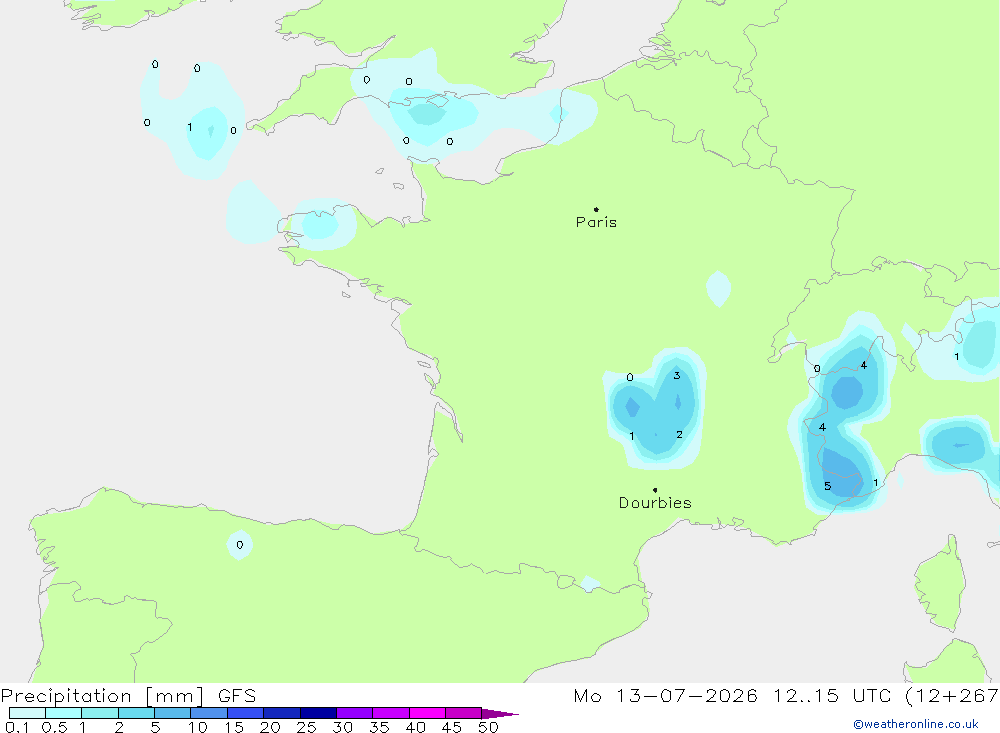
Task: Click the Dourbies city label
Action: (x=655, y=503)
